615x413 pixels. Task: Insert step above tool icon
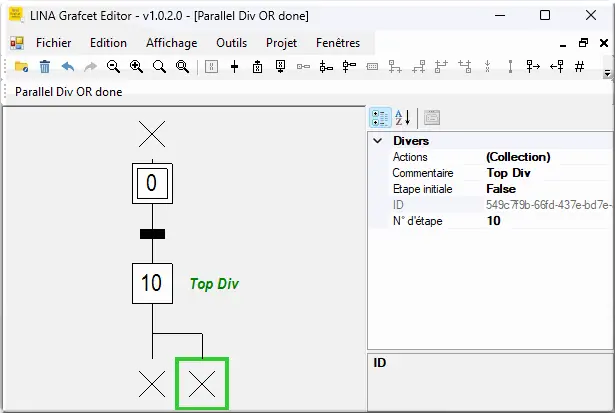[x=257, y=67]
